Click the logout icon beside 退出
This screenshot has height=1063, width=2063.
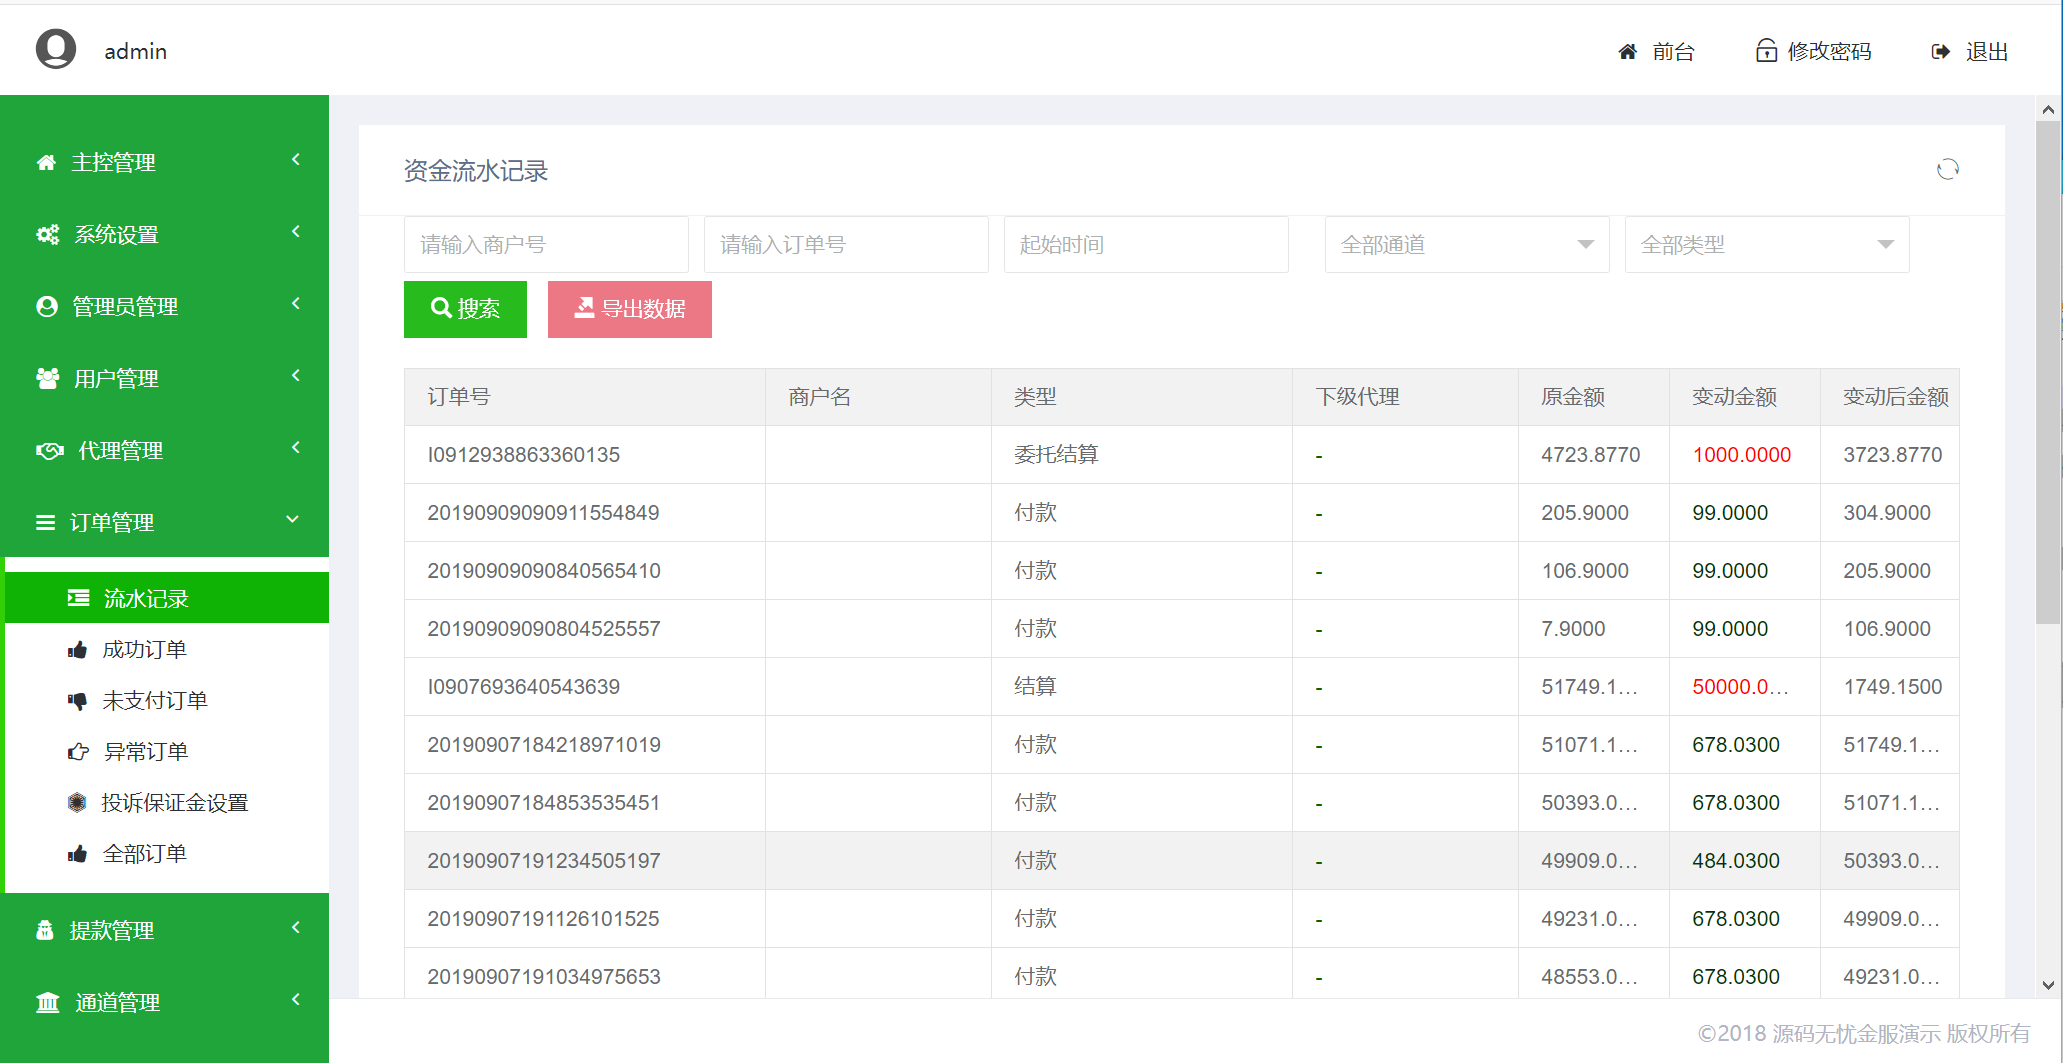1939,50
